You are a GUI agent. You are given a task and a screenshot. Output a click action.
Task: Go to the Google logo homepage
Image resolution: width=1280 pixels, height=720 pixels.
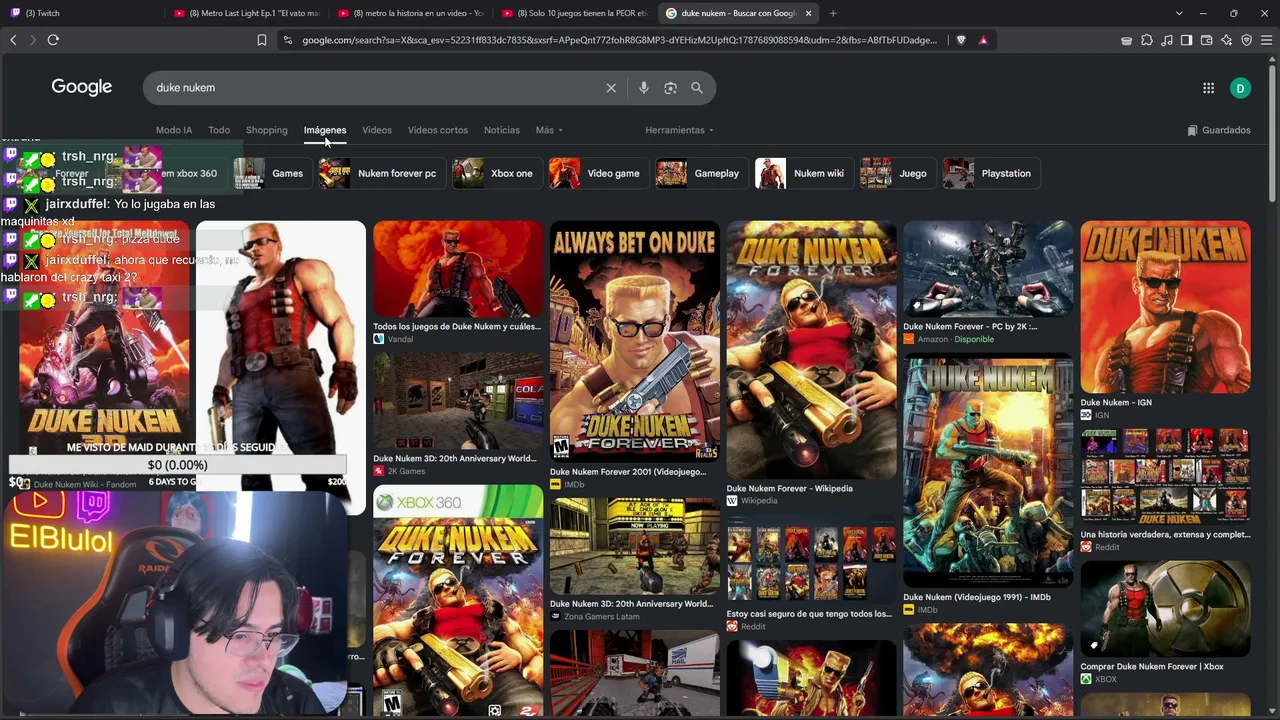coord(82,87)
